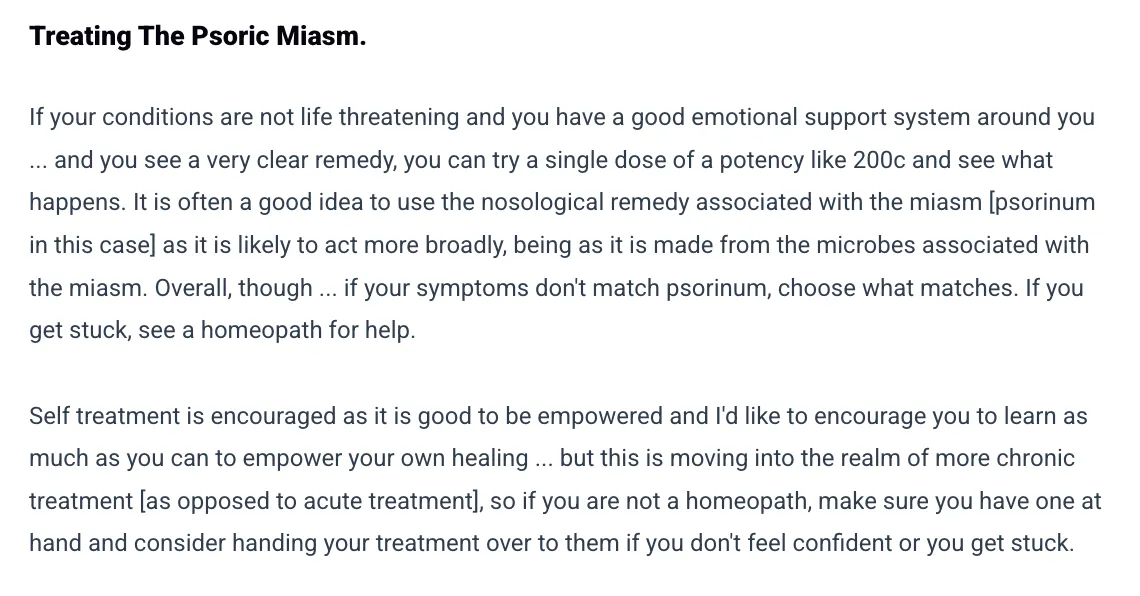The image size is (1140, 596).
Task: Click the phrase 'life threatening' in first paragraph
Action: (380, 117)
